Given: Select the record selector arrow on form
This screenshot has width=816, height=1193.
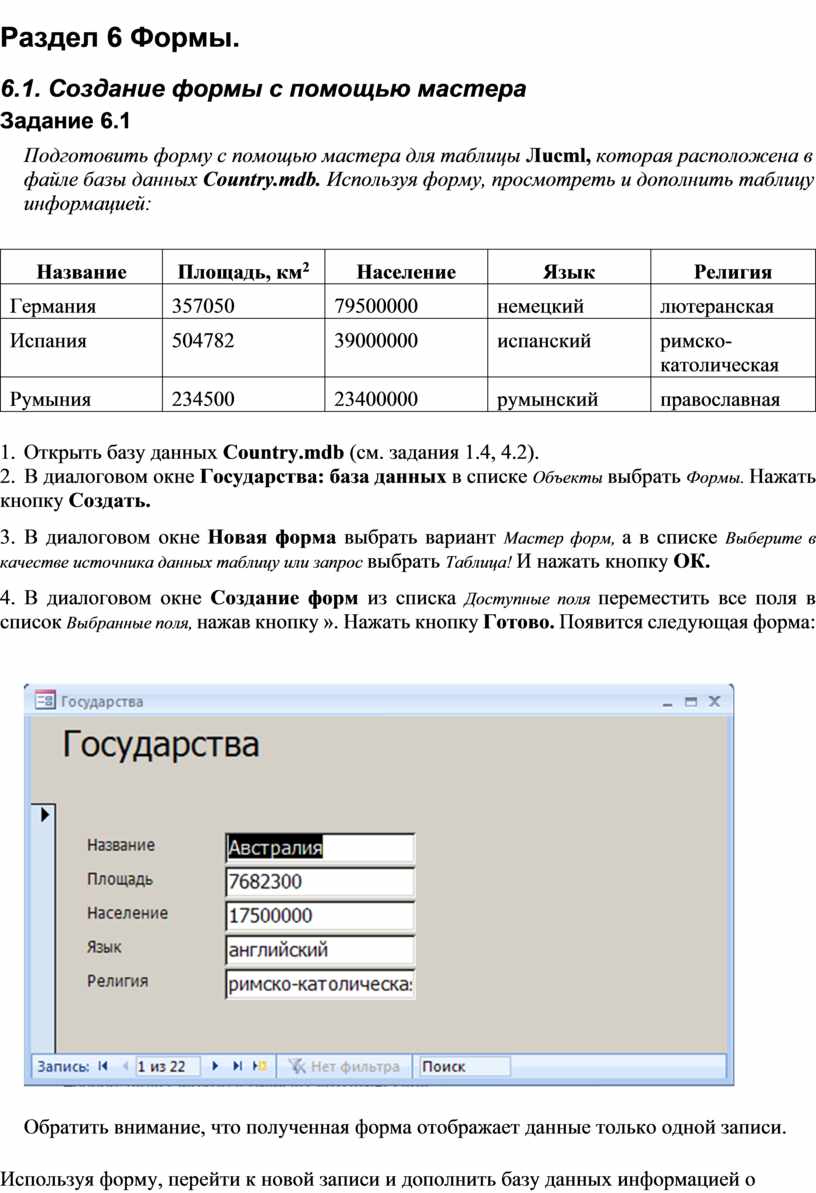Looking at the screenshot, I should (x=45, y=814).
